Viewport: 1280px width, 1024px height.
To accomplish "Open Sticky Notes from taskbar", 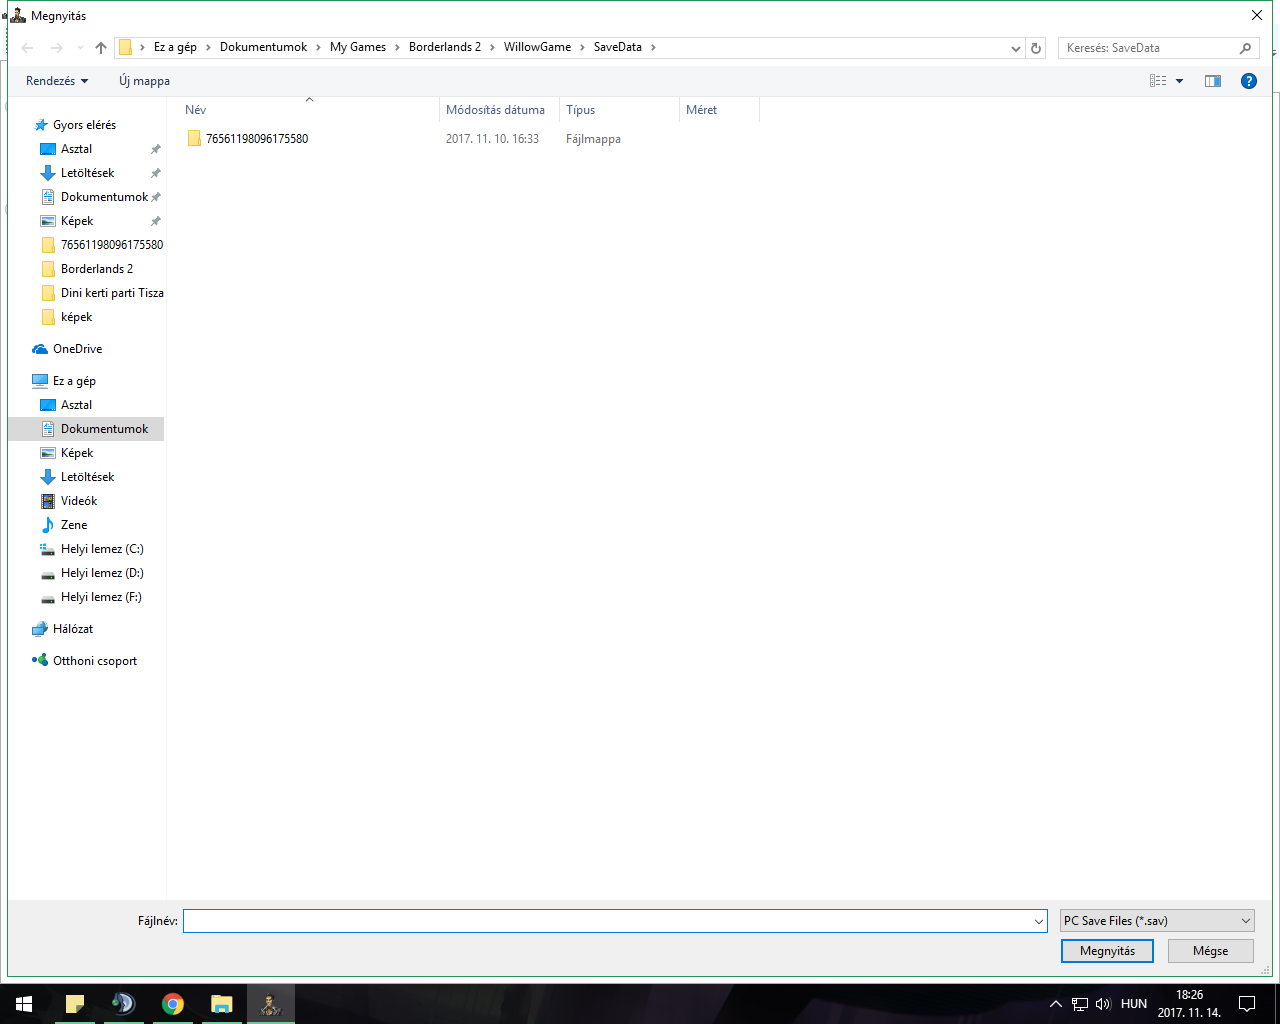I will point(75,1004).
